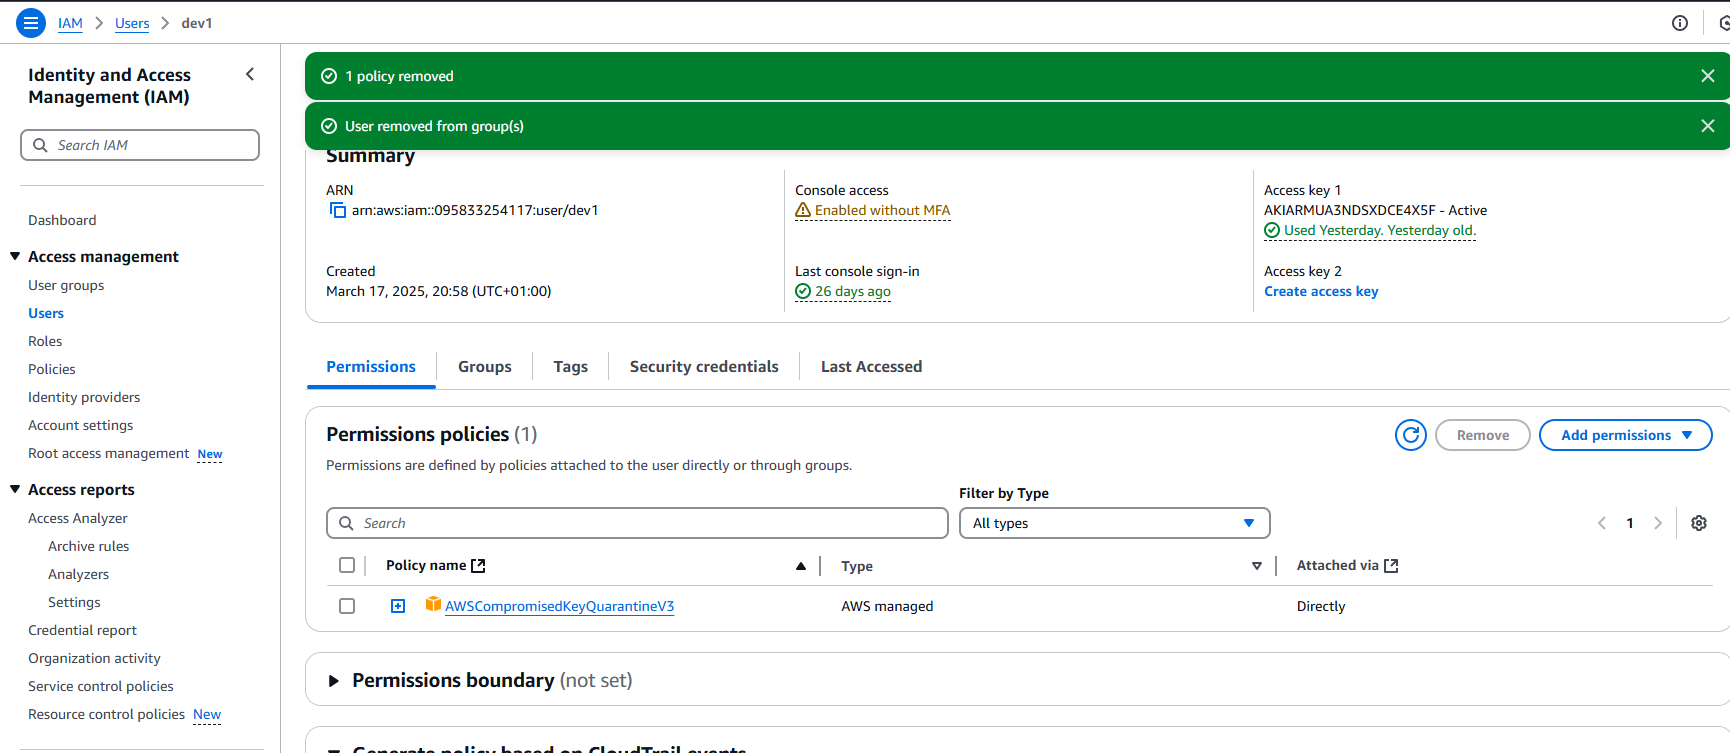
Task: Open permissions table preferences gear
Action: tap(1699, 523)
